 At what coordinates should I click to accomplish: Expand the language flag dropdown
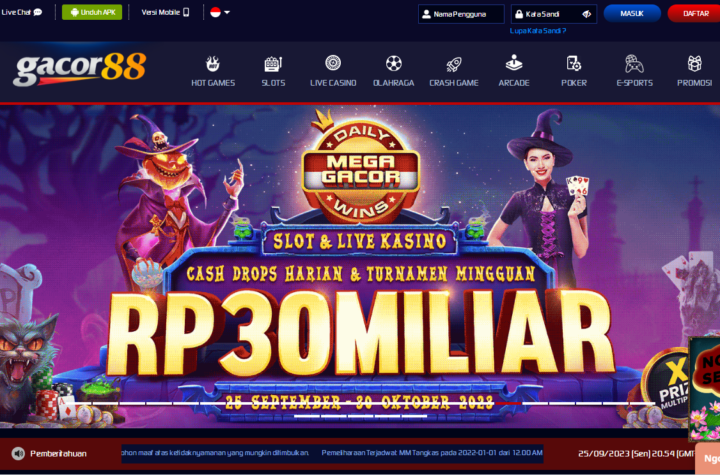point(220,12)
